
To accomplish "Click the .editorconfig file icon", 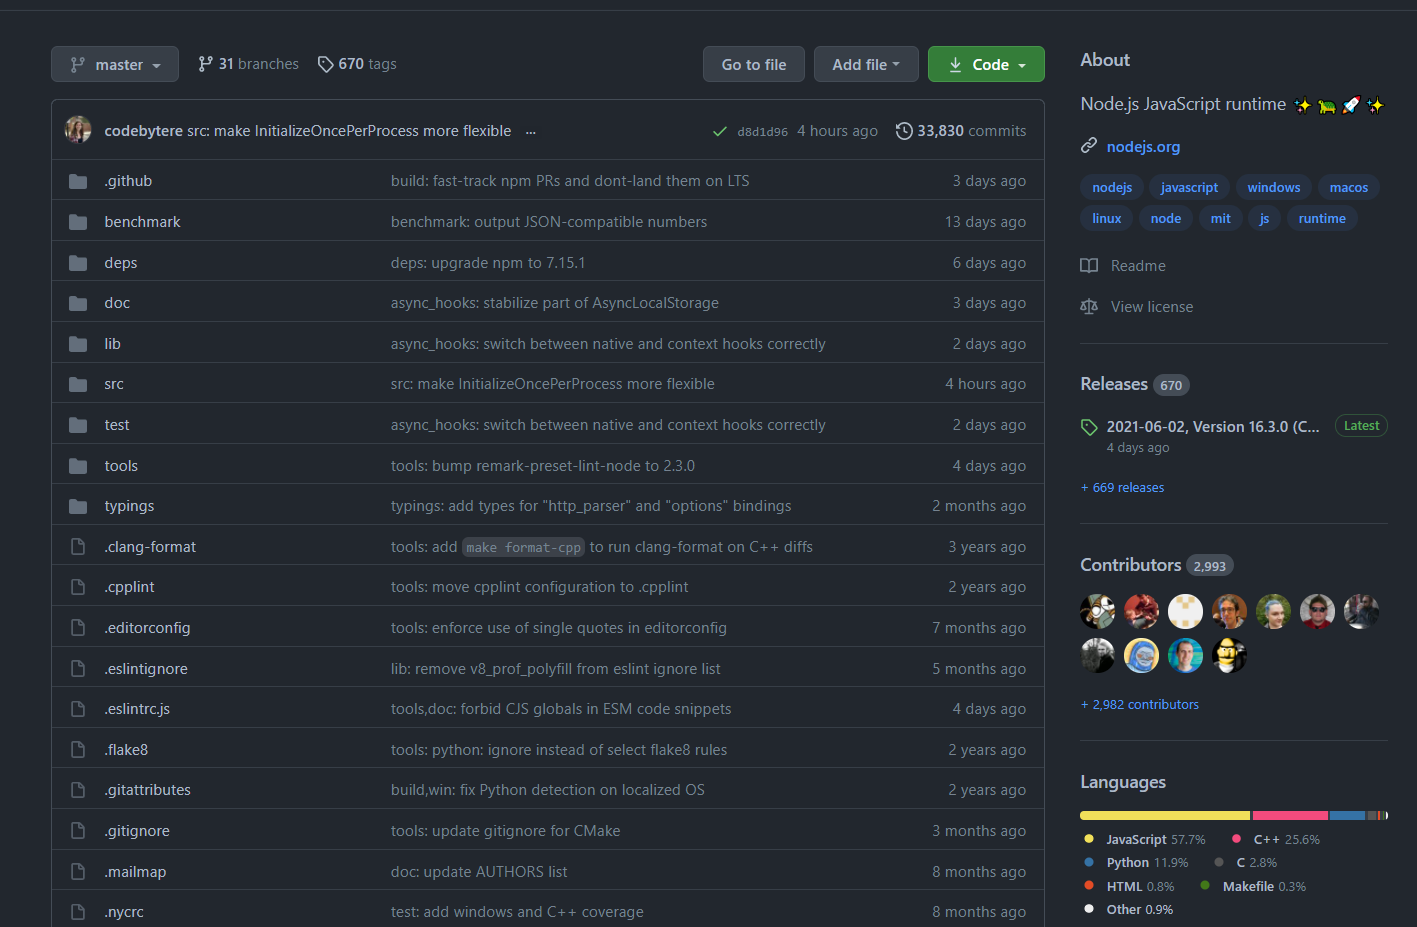I will coord(78,628).
